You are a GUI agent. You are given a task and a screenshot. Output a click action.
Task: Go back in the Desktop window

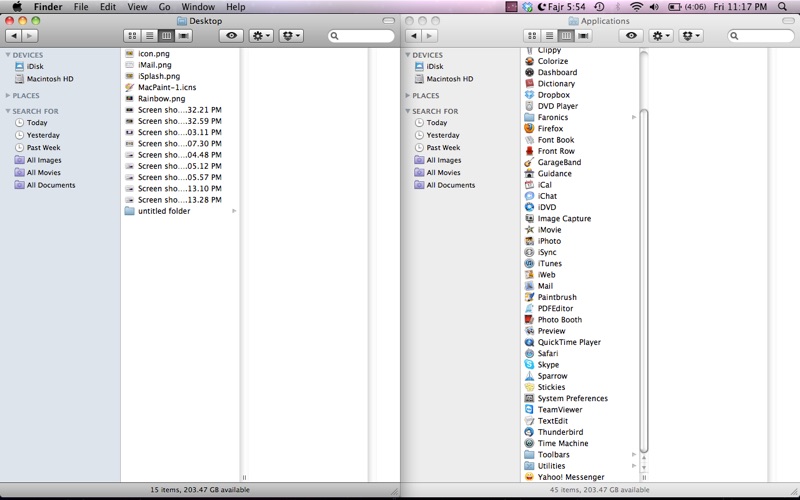pos(14,36)
